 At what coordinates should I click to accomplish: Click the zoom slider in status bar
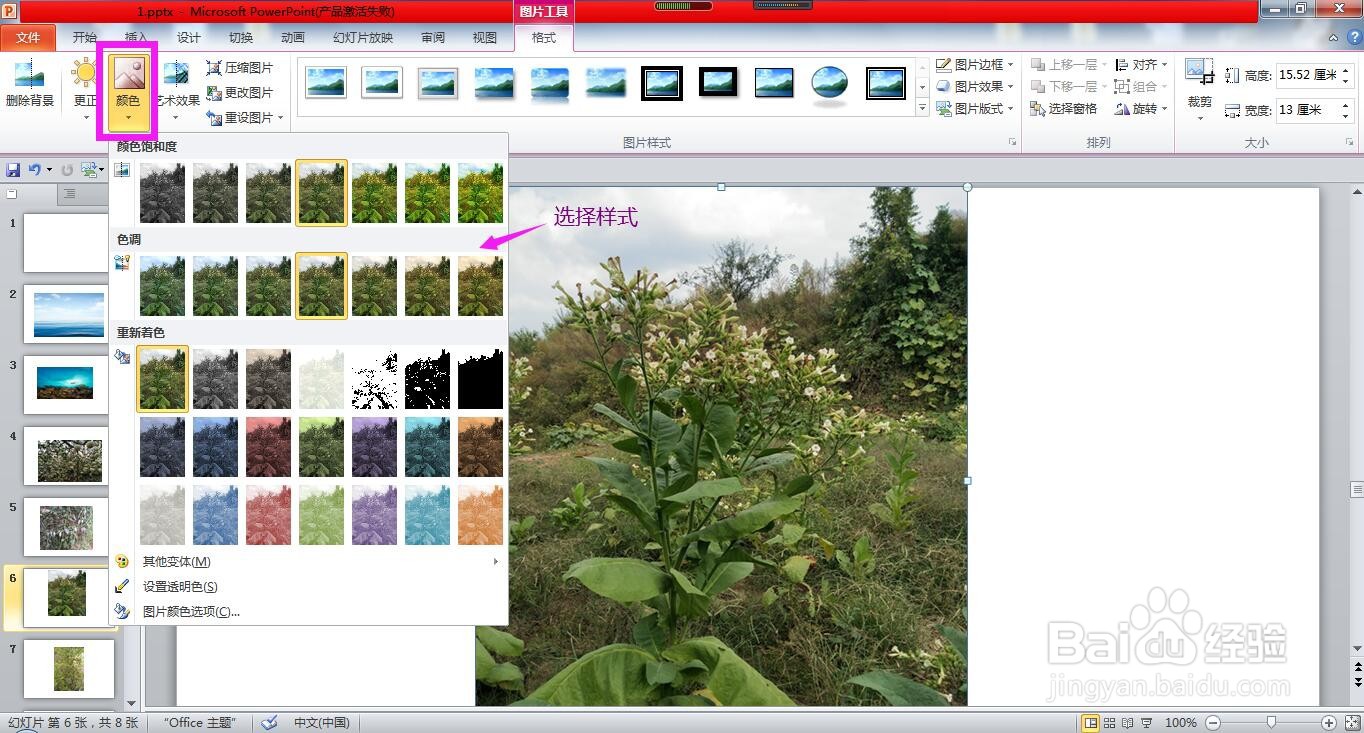[1271, 723]
